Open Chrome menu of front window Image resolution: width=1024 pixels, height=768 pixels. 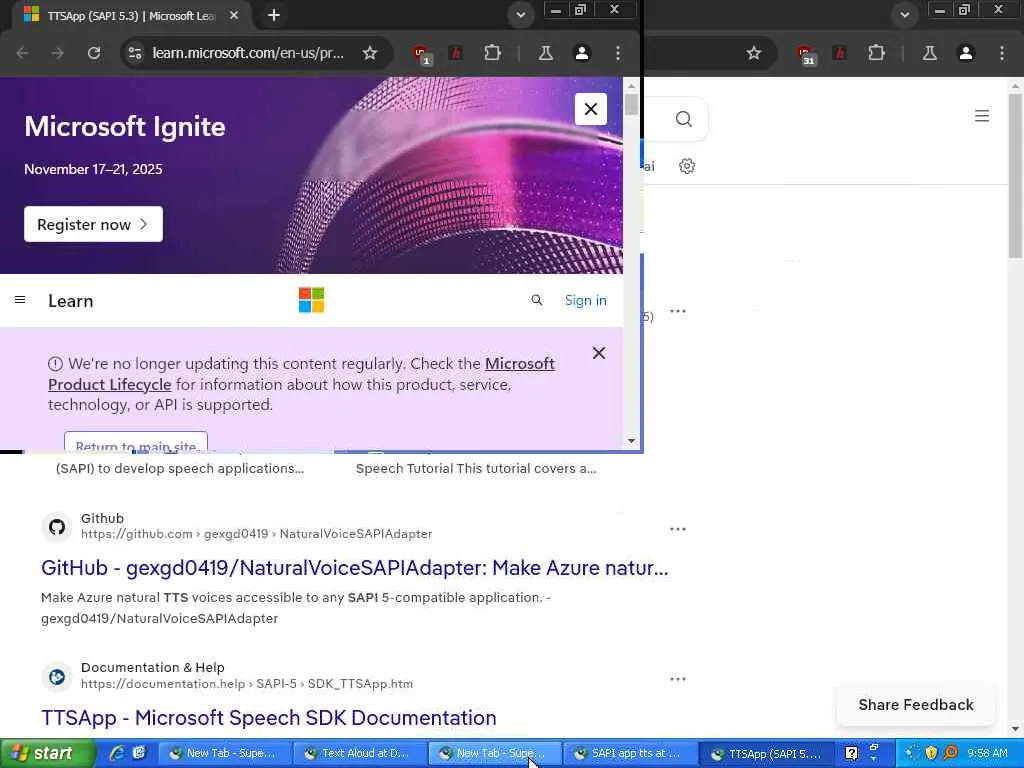tap(618, 53)
